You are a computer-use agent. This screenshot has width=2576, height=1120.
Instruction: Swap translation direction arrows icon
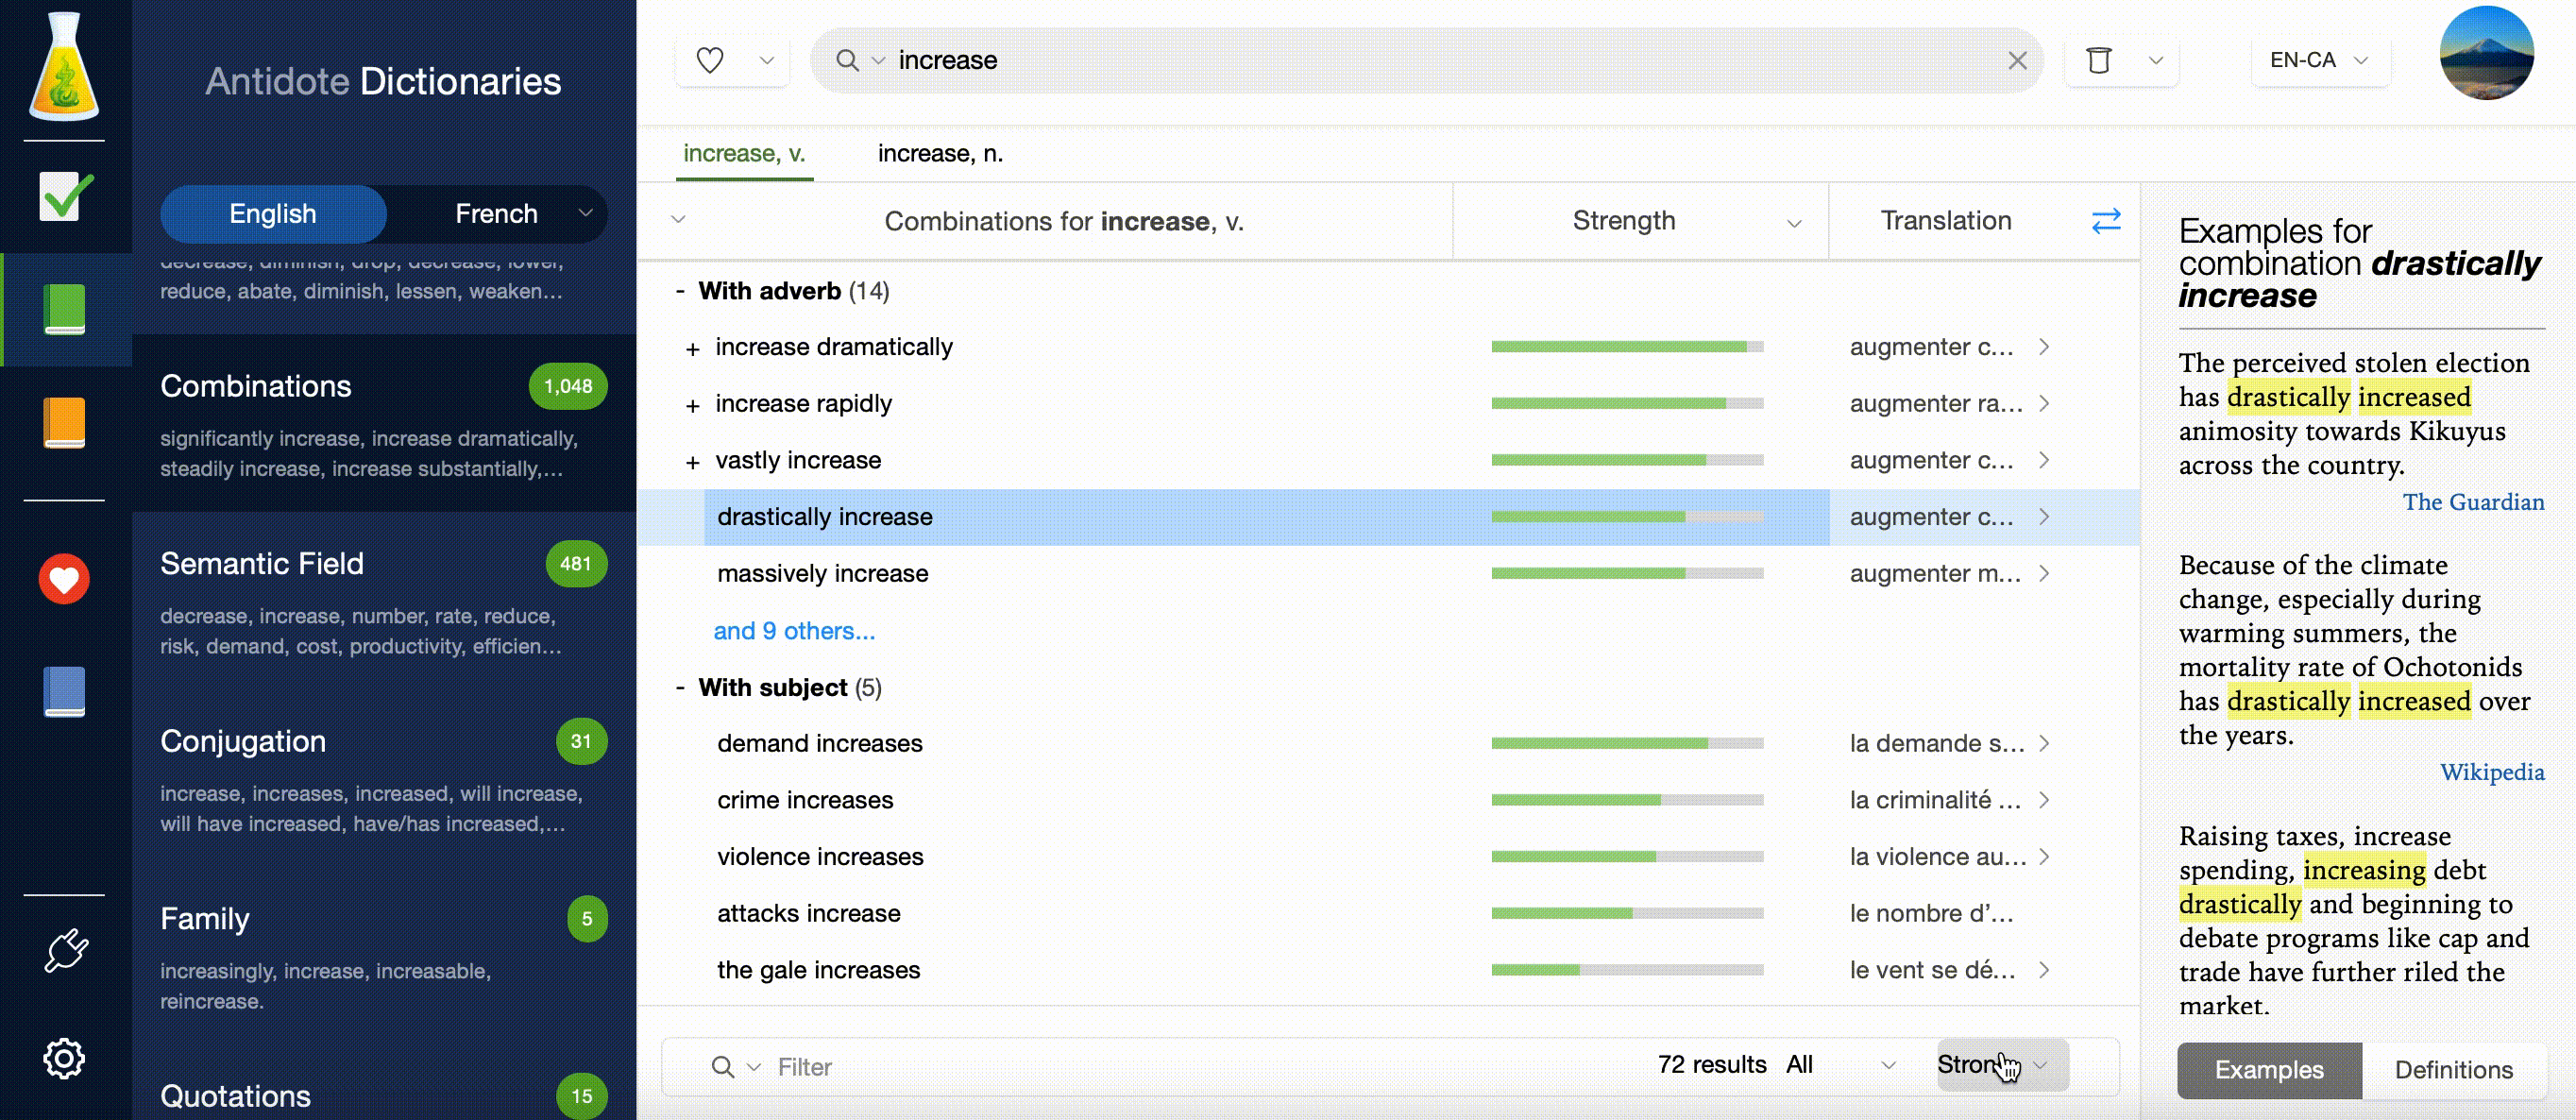2106,221
